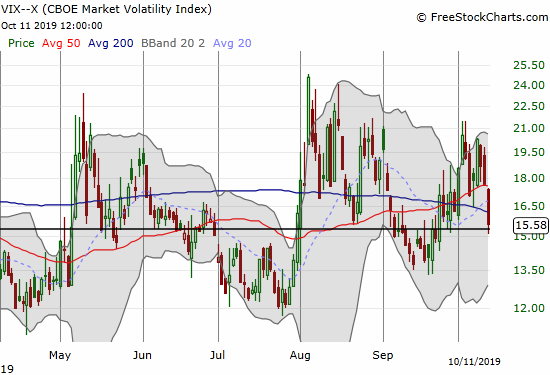Click the 24.00 price axis label
The image size is (550, 375).
(529, 85)
